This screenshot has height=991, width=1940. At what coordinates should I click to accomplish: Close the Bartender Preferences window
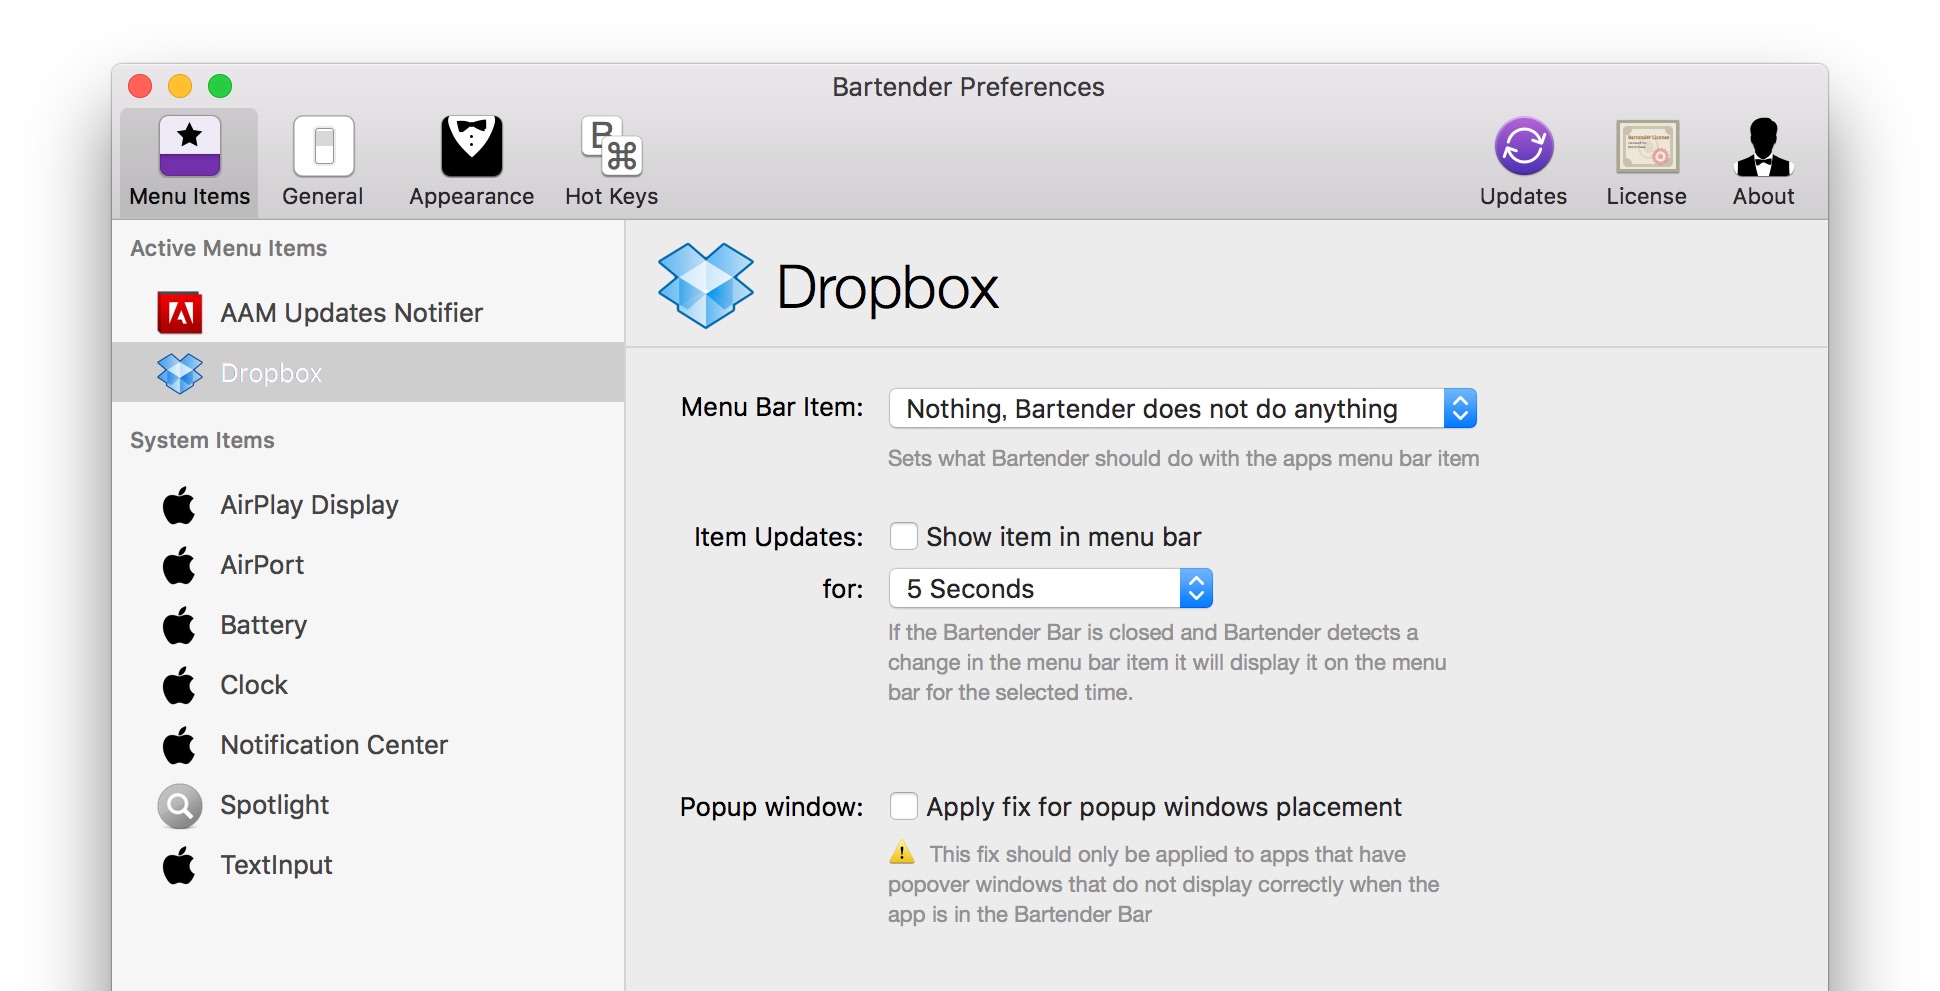click(140, 86)
